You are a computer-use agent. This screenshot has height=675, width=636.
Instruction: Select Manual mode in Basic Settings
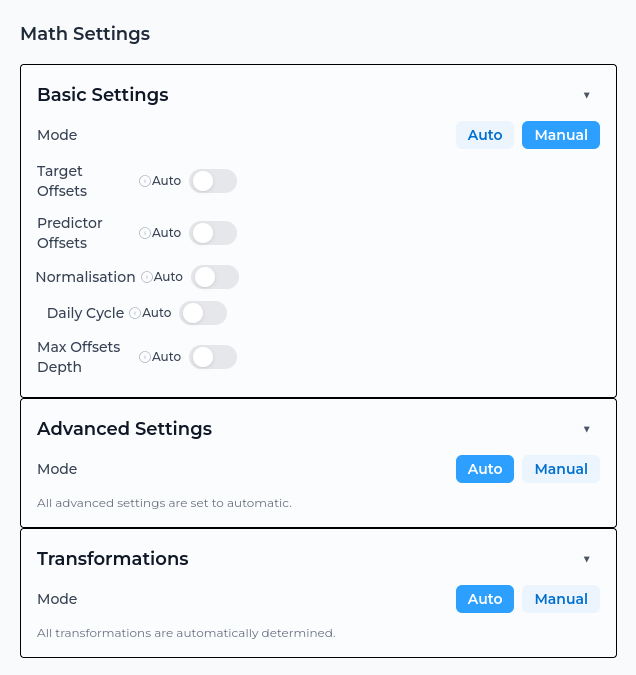[x=561, y=135]
